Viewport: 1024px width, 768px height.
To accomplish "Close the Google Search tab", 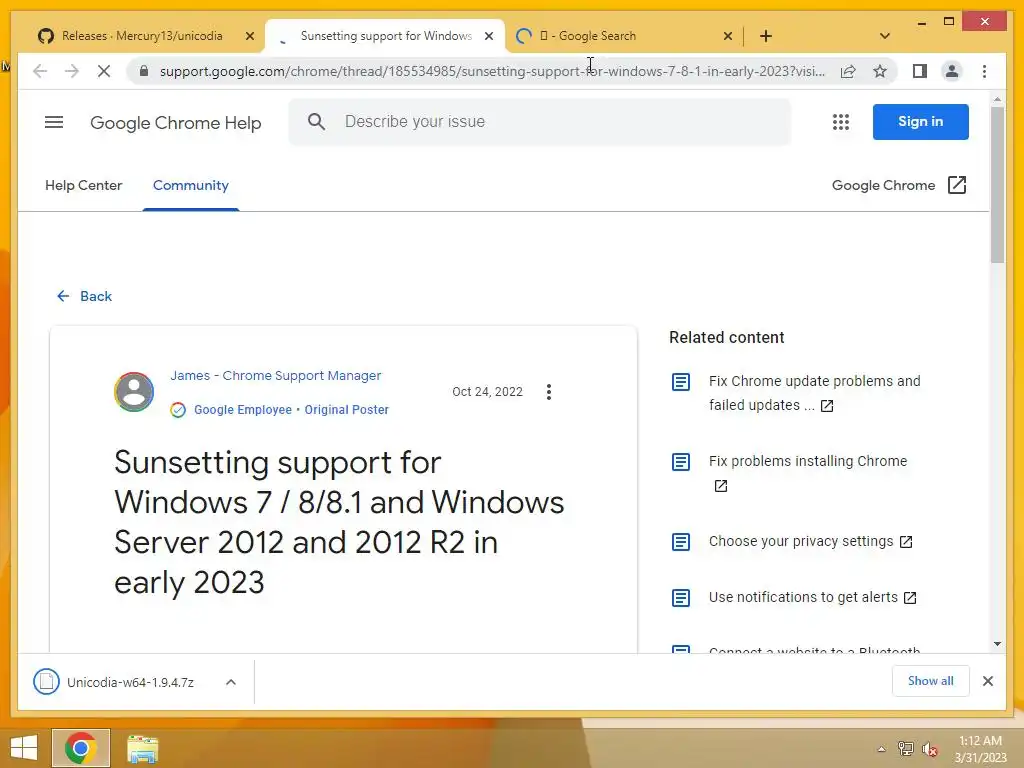I will (728, 37).
